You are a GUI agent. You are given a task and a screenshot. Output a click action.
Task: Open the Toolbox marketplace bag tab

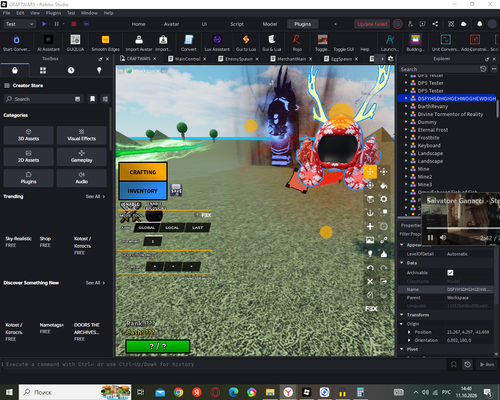tap(15, 70)
